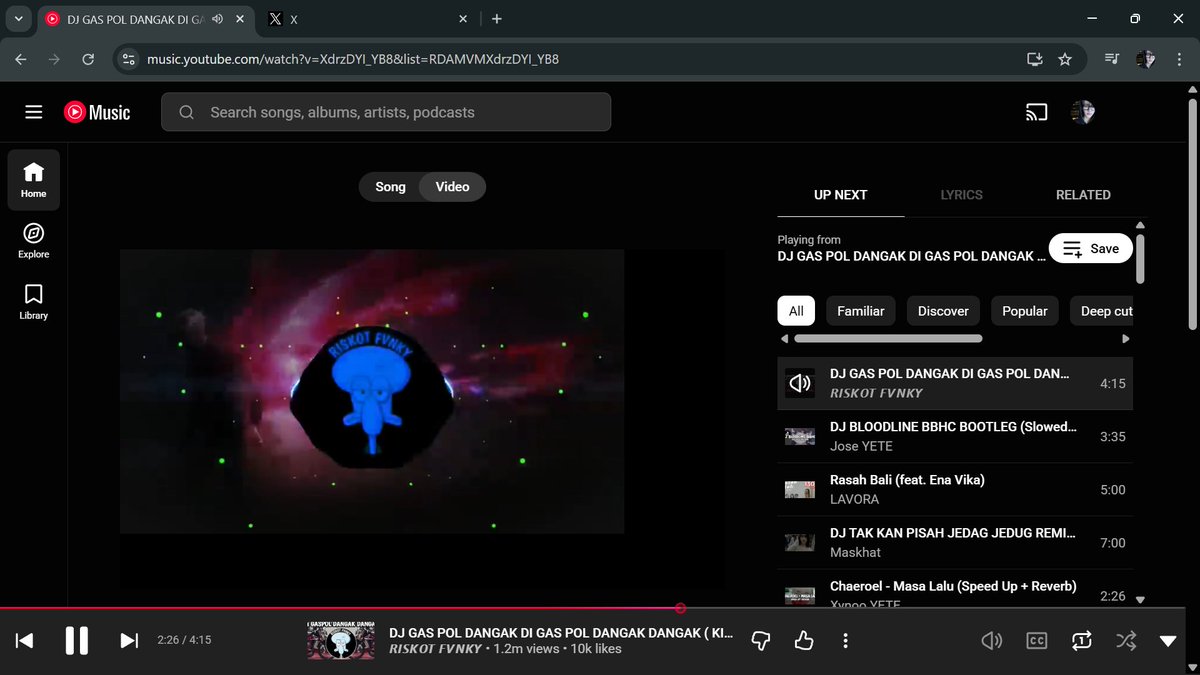Select the Discover filter chip
Image resolution: width=1200 pixels, height=675 pixels.
coord(943,311)
